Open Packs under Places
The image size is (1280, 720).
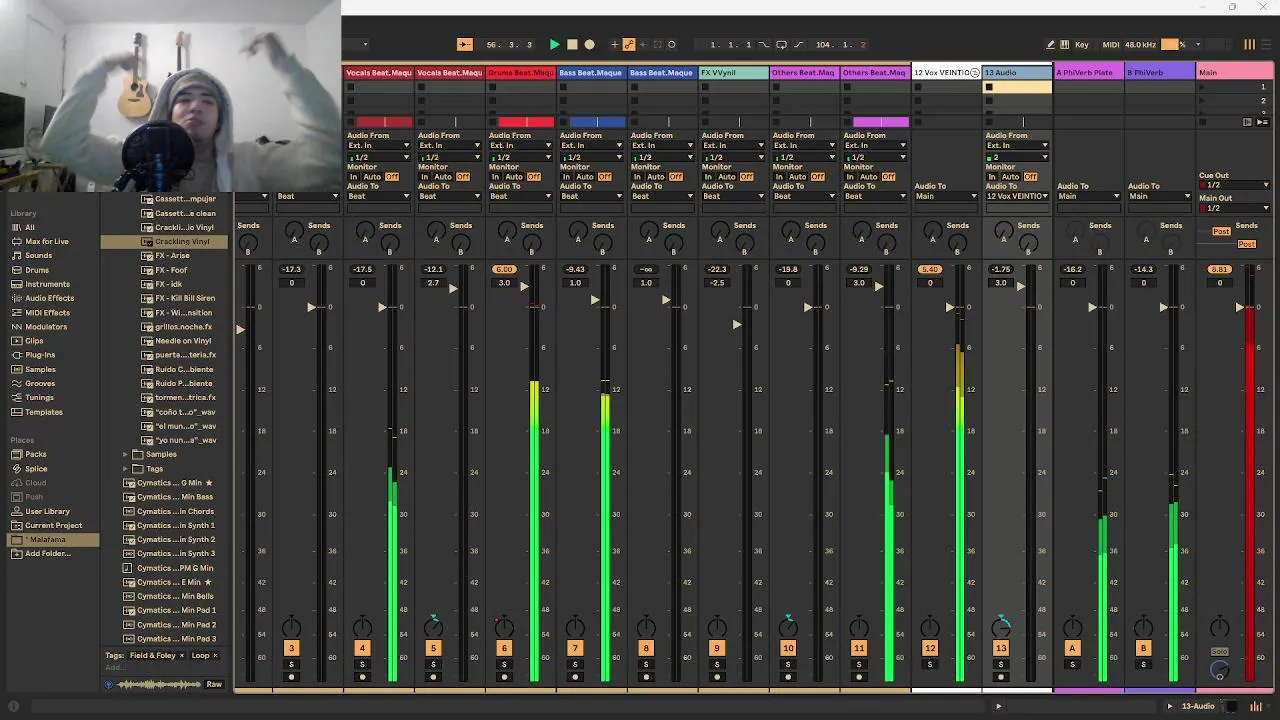[x=35, y=454]
